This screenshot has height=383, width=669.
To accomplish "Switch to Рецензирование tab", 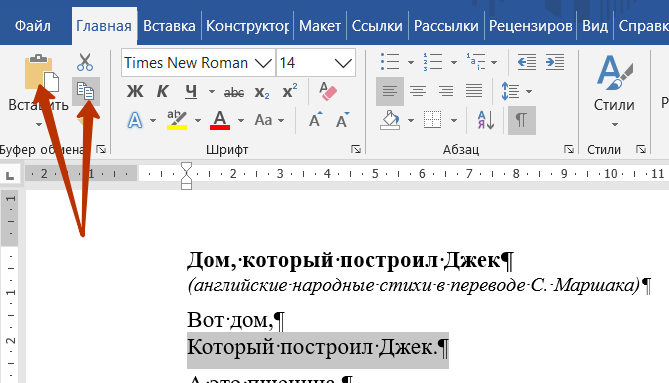I will tap(531, 26).
